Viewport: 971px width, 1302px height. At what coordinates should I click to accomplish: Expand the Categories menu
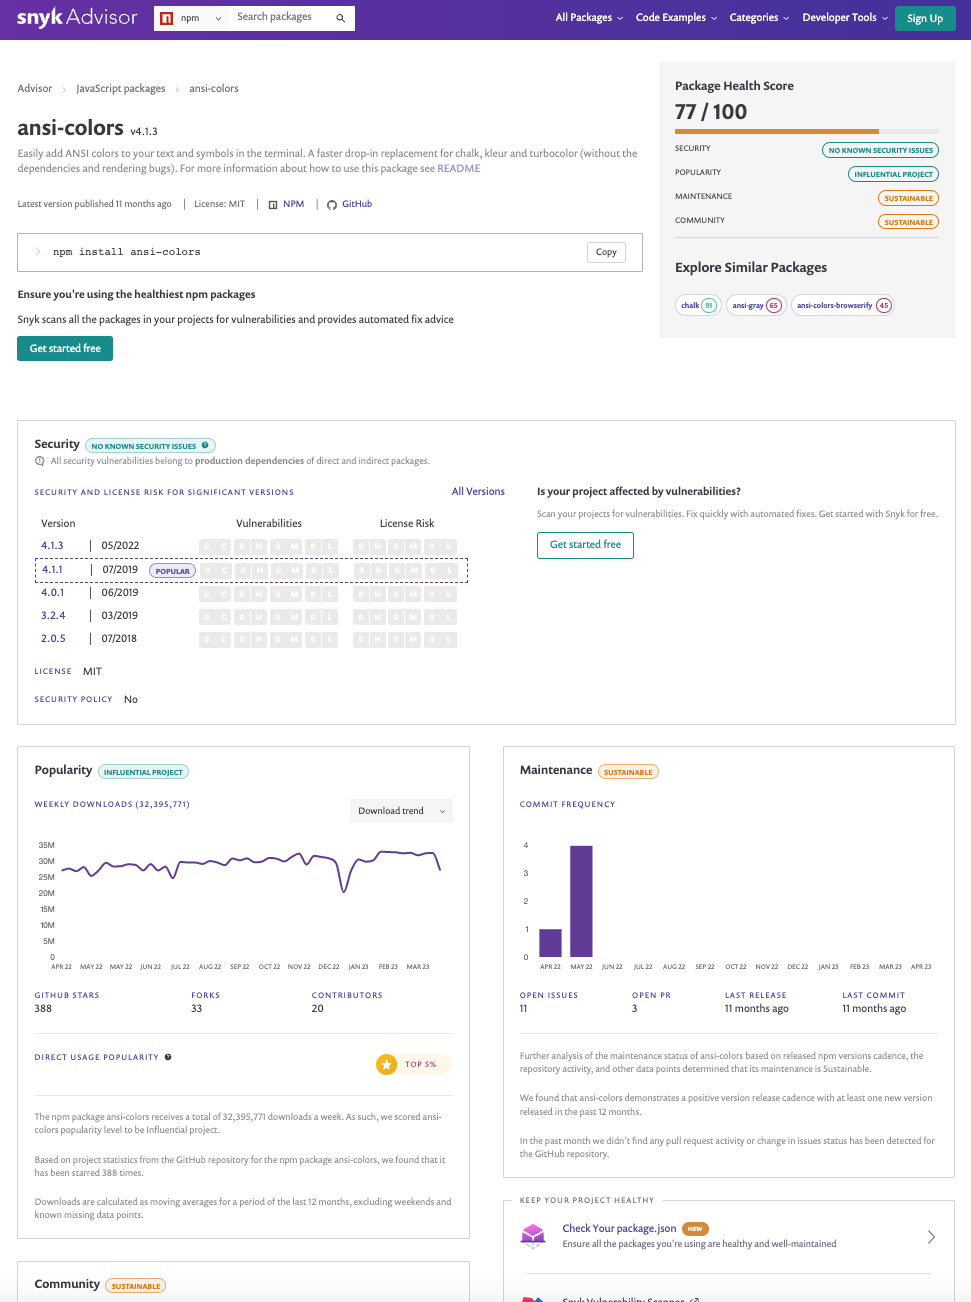coord(759,18)
